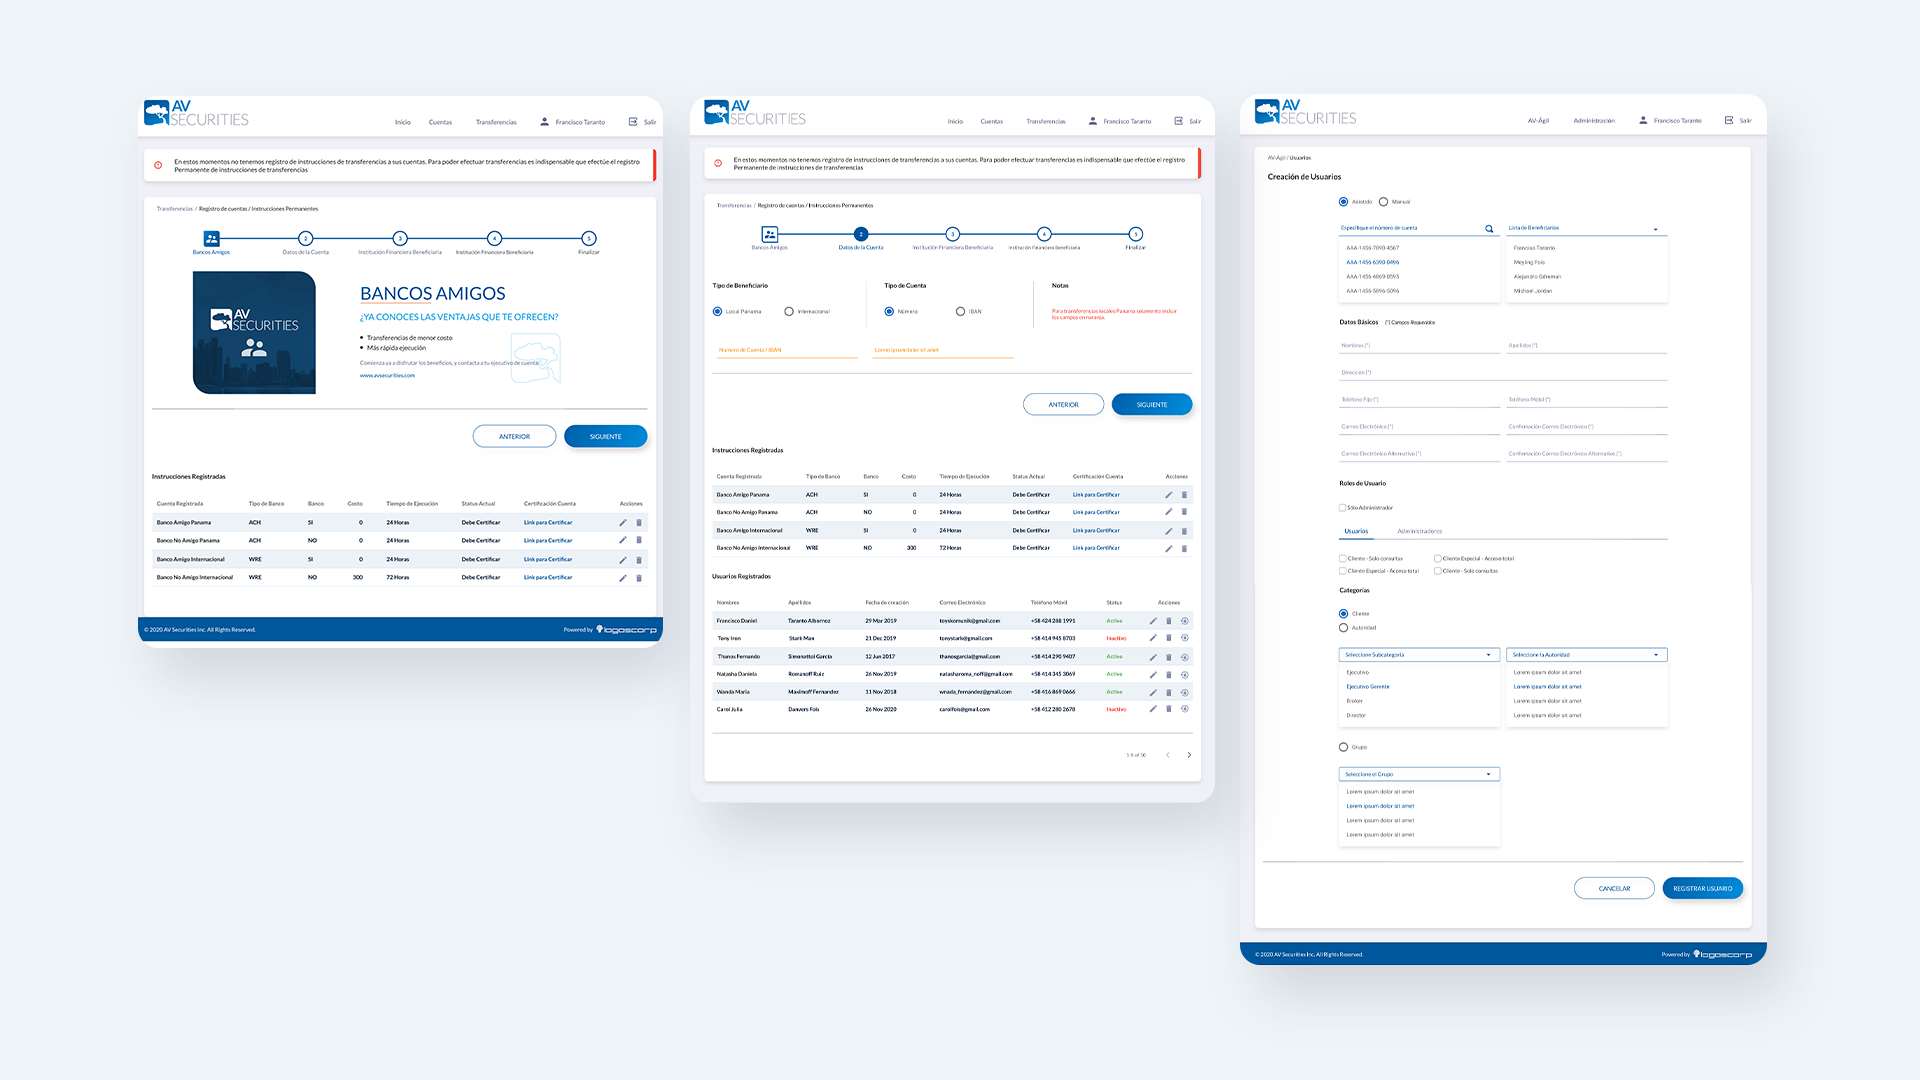Click the account number search magnifier icon
The image size is (1920, 1080).
tap(1489, 229)
